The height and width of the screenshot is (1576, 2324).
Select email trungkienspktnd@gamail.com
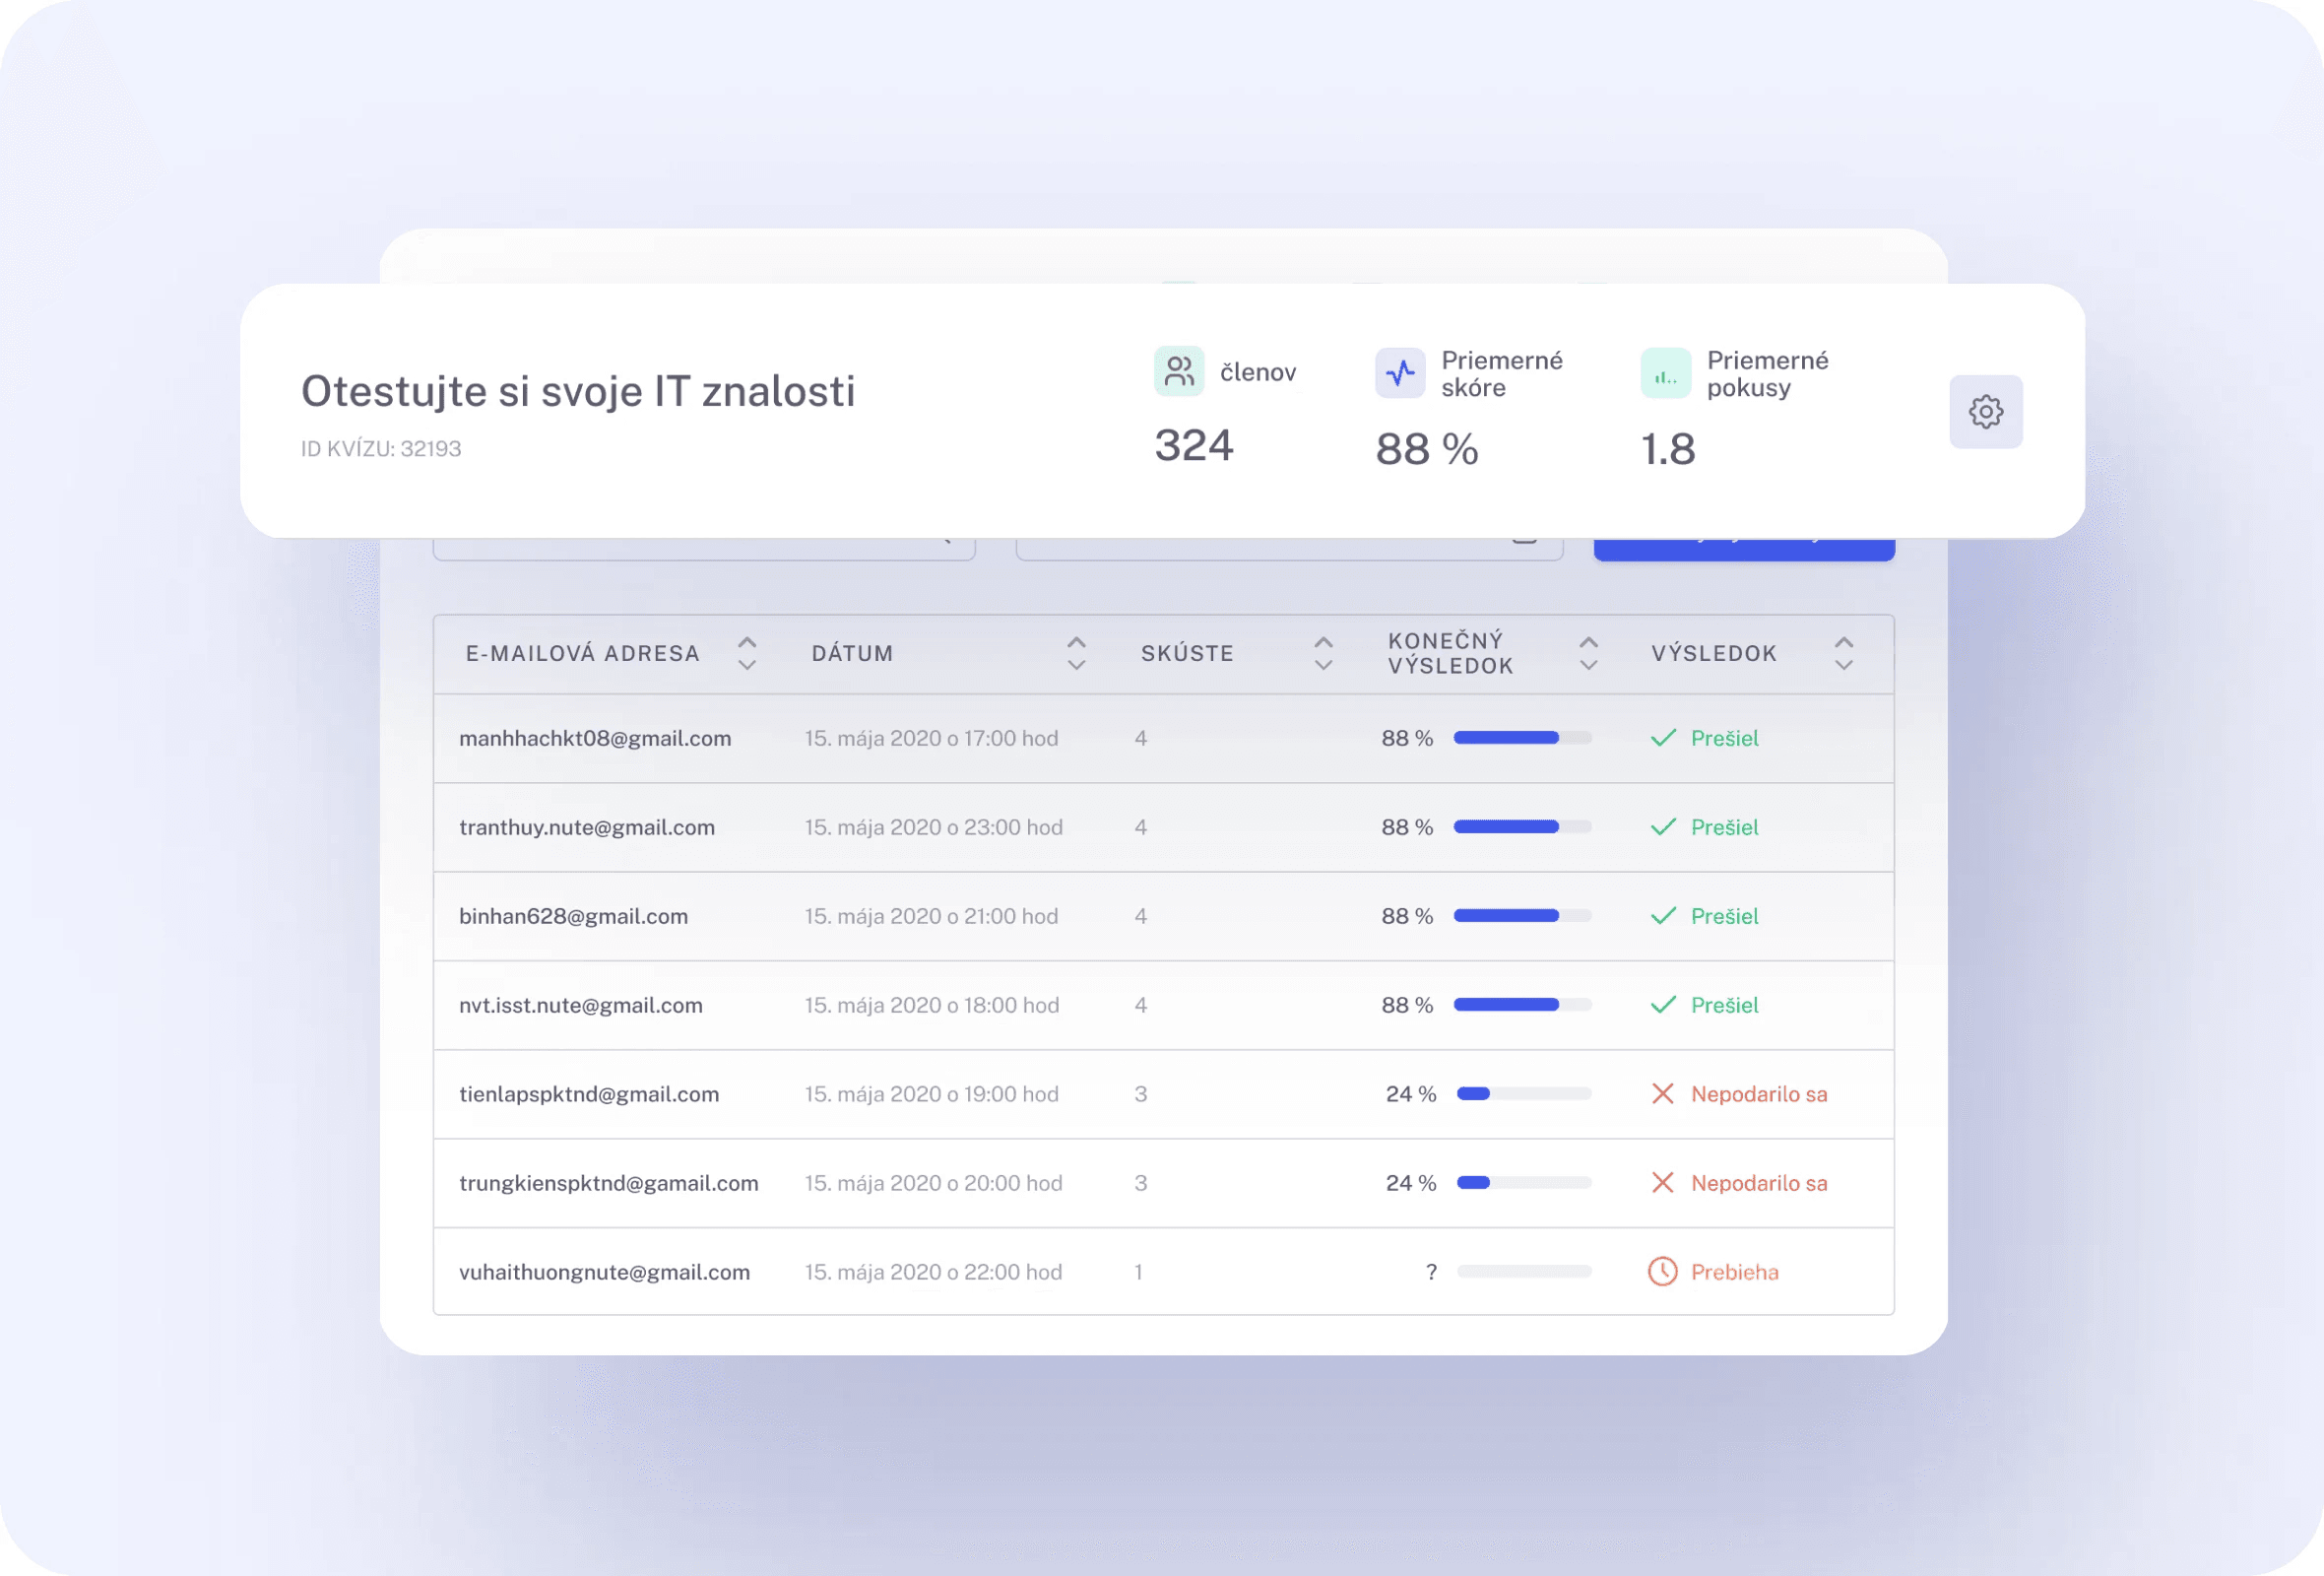(x=609, y=1183)
